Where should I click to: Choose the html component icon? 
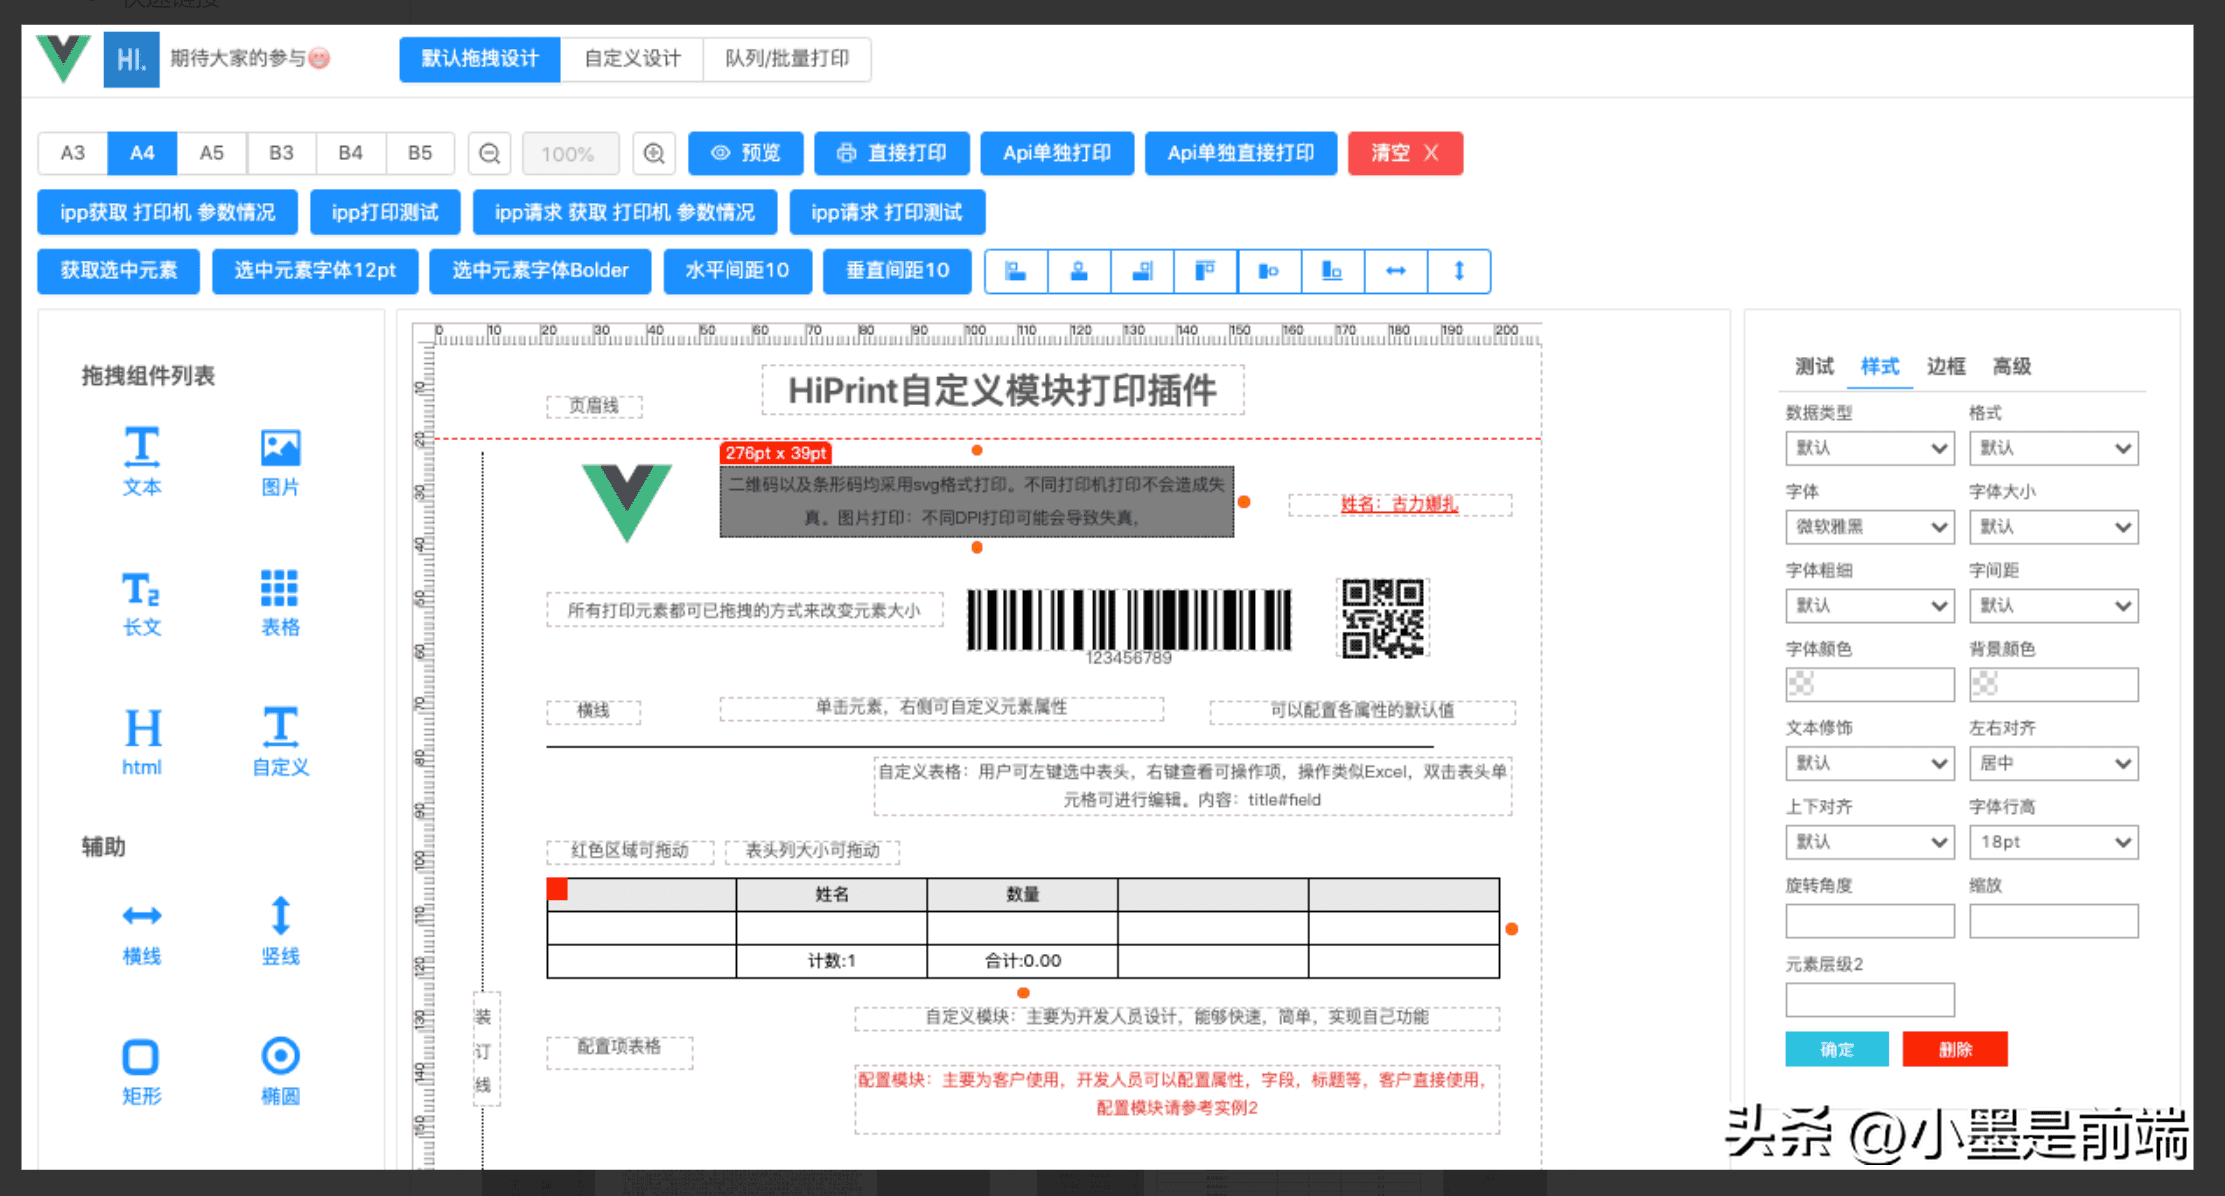click(142, 728)
